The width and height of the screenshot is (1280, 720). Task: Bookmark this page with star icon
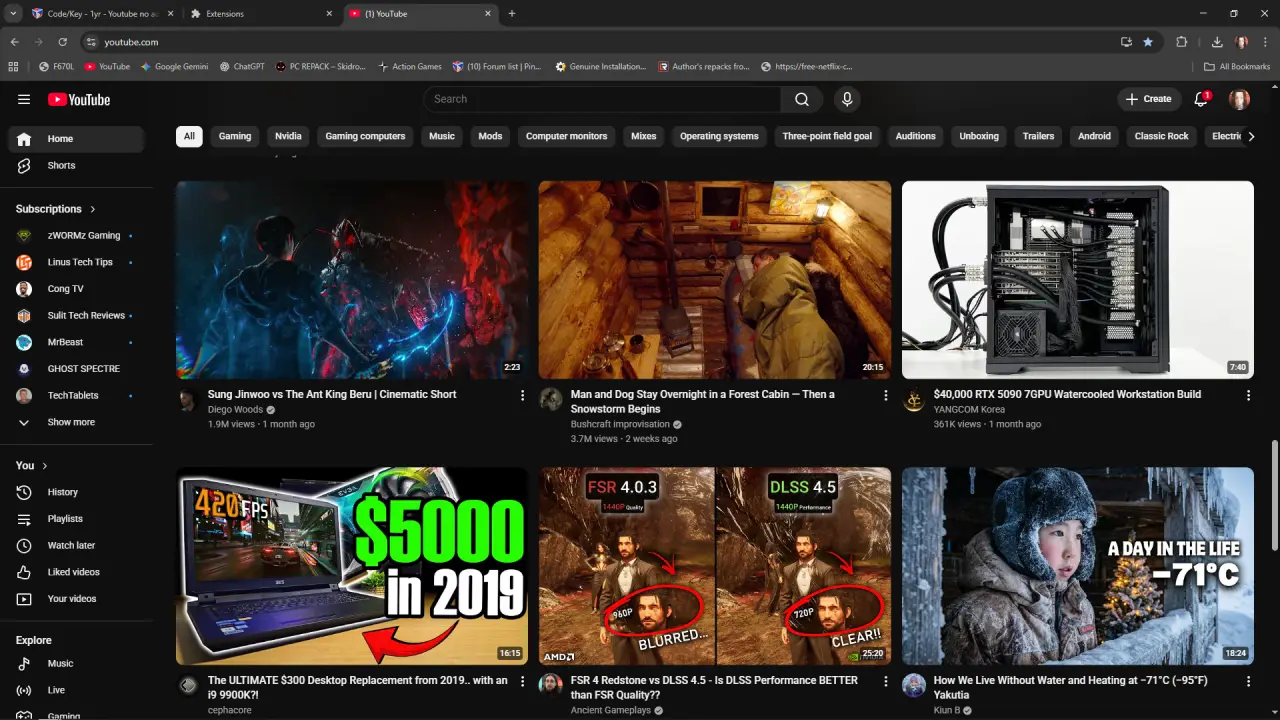[x=1148, y=42]
